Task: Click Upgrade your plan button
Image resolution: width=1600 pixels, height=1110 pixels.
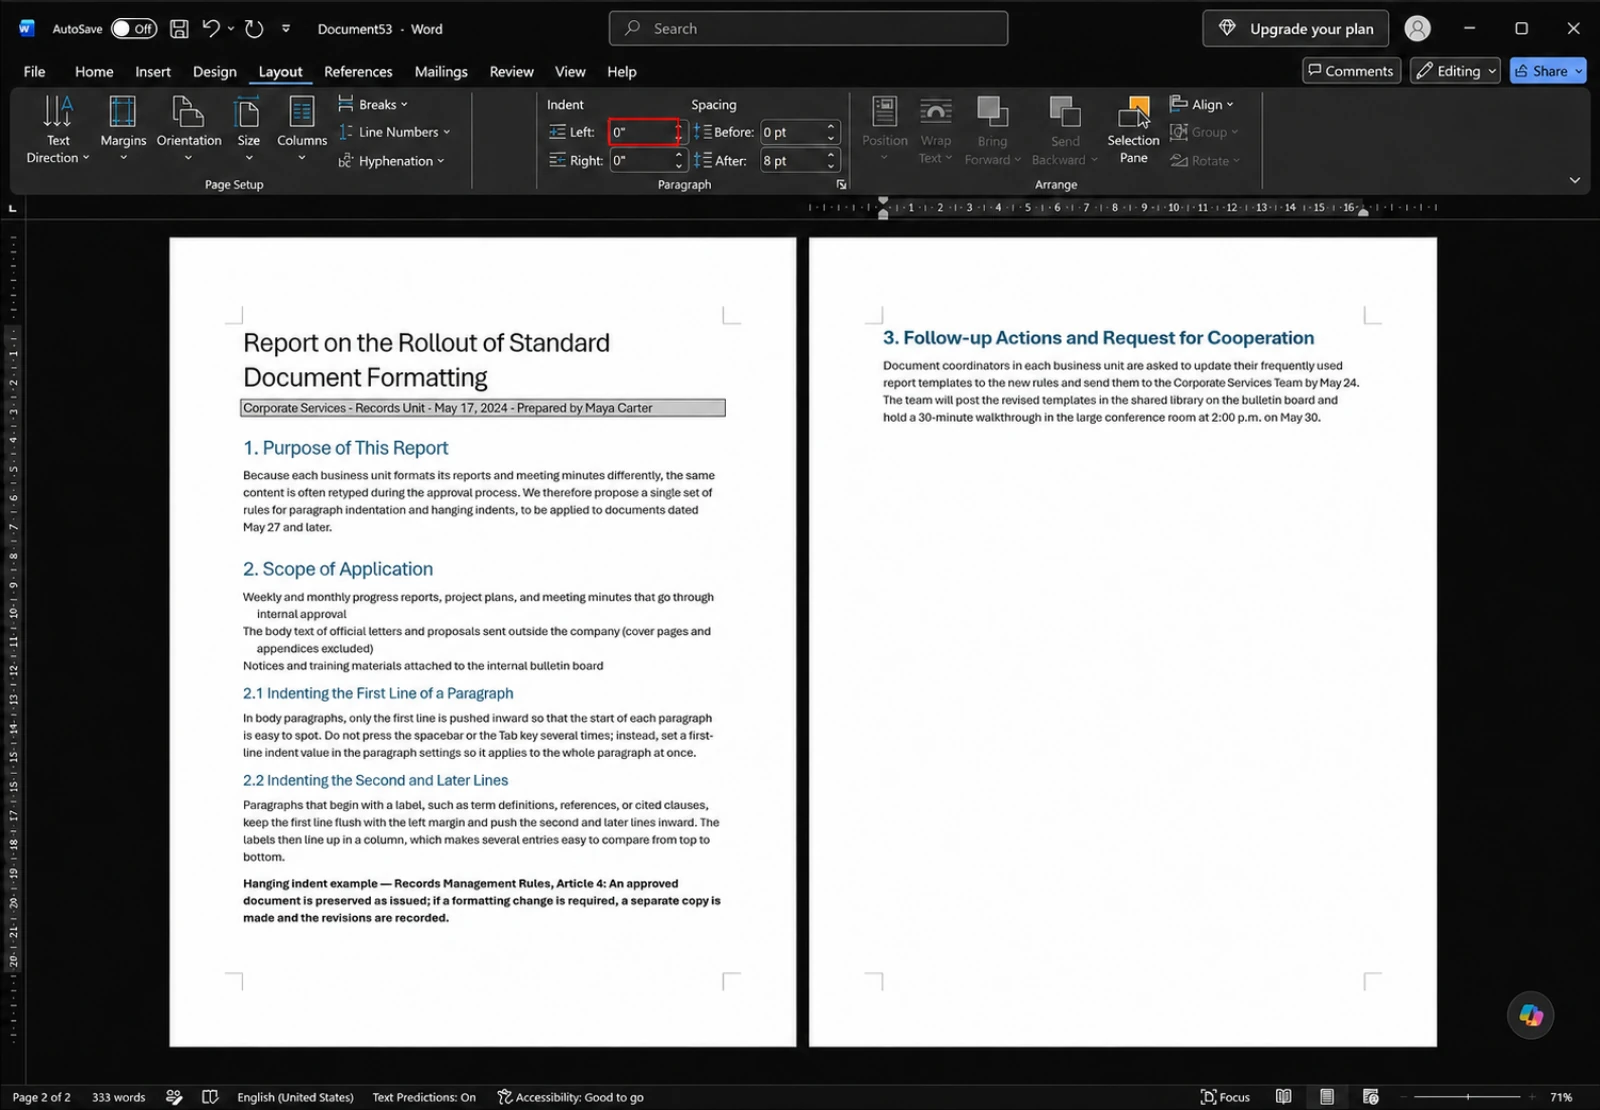Action: tap(1296, 29)
